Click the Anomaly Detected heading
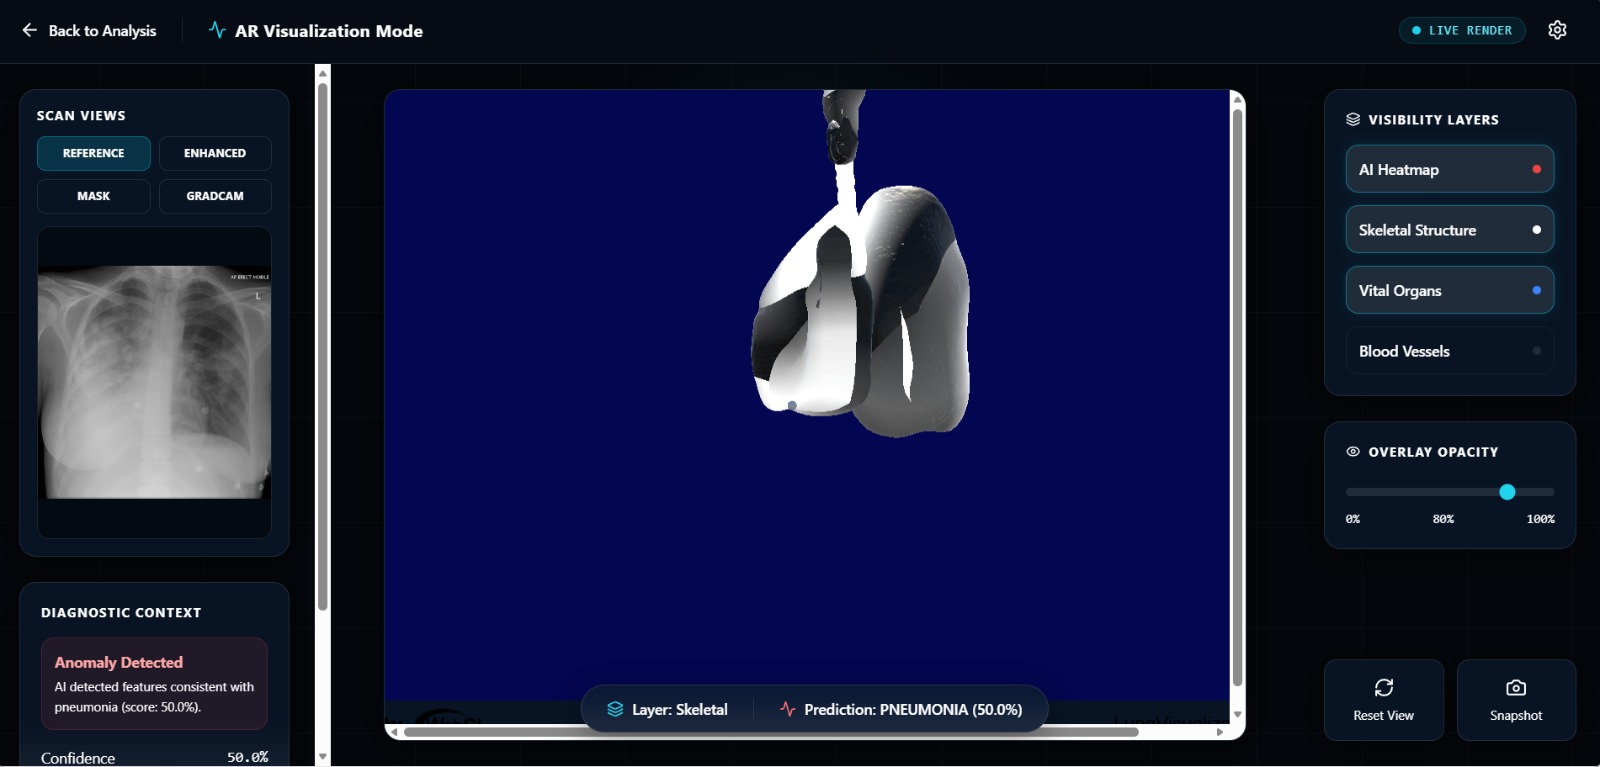1600x767 pixels. point(119,662)
